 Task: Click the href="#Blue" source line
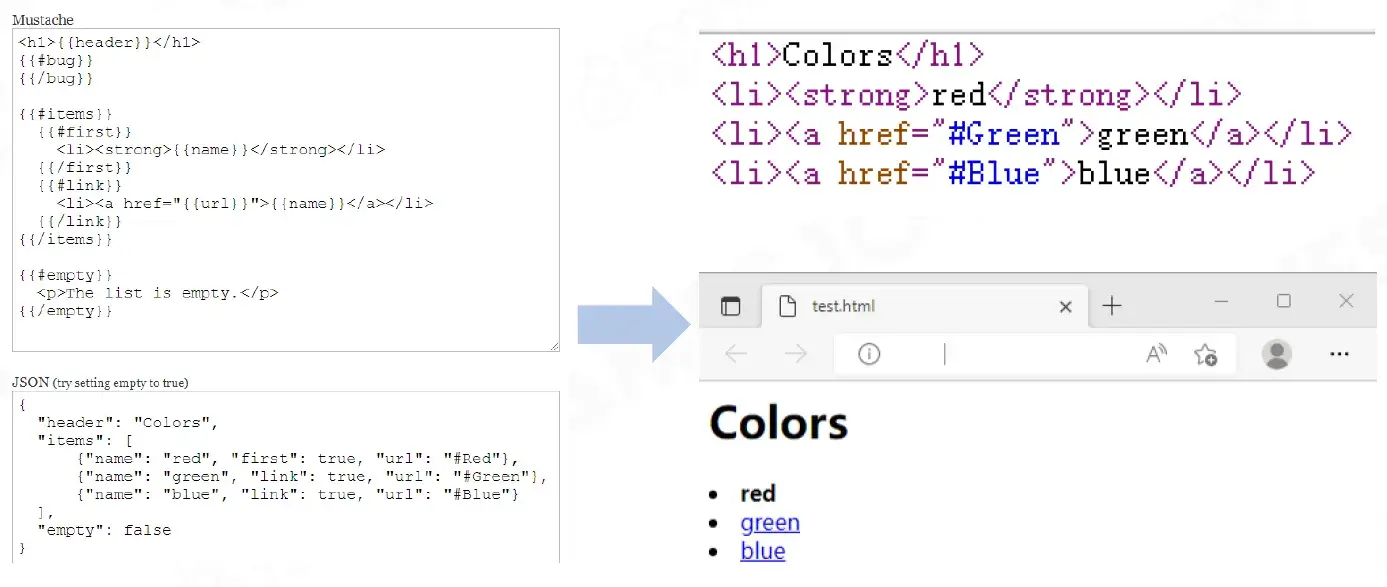click(1012, 173)
